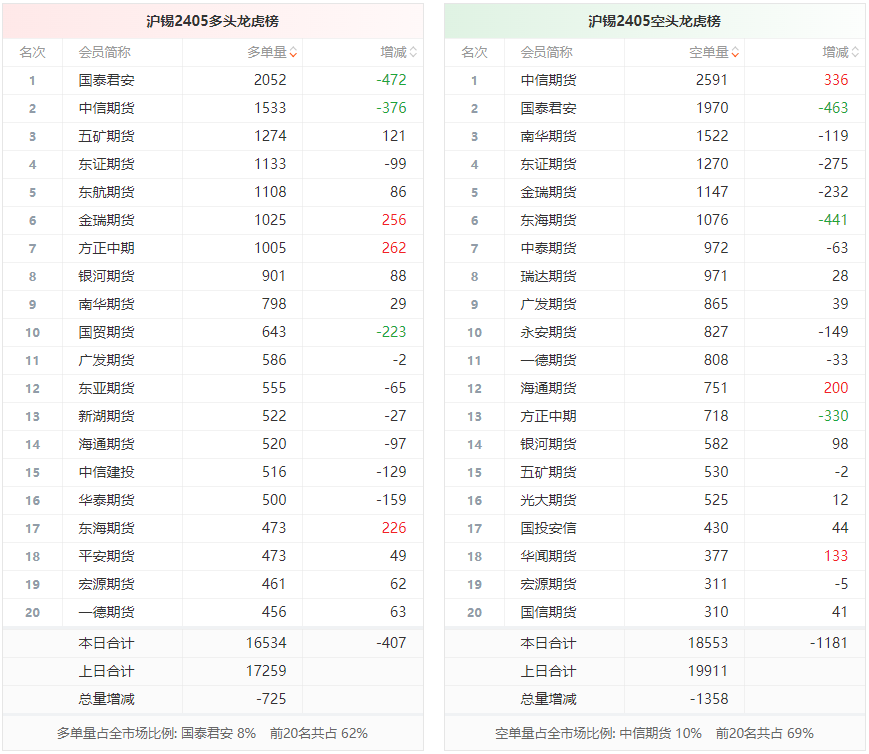Viewport: 869px width, 754px height.
Task: Select 中信期货 in the short ranking
Action: click(548, 80)
